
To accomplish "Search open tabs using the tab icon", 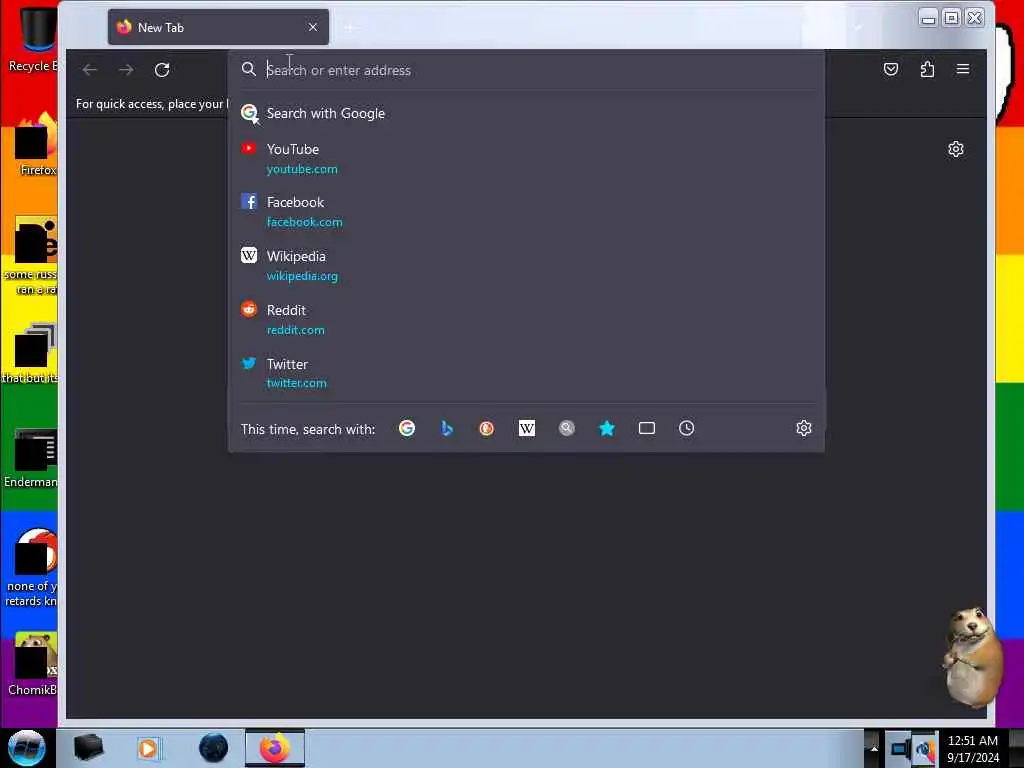I will [x=647, y=428].
